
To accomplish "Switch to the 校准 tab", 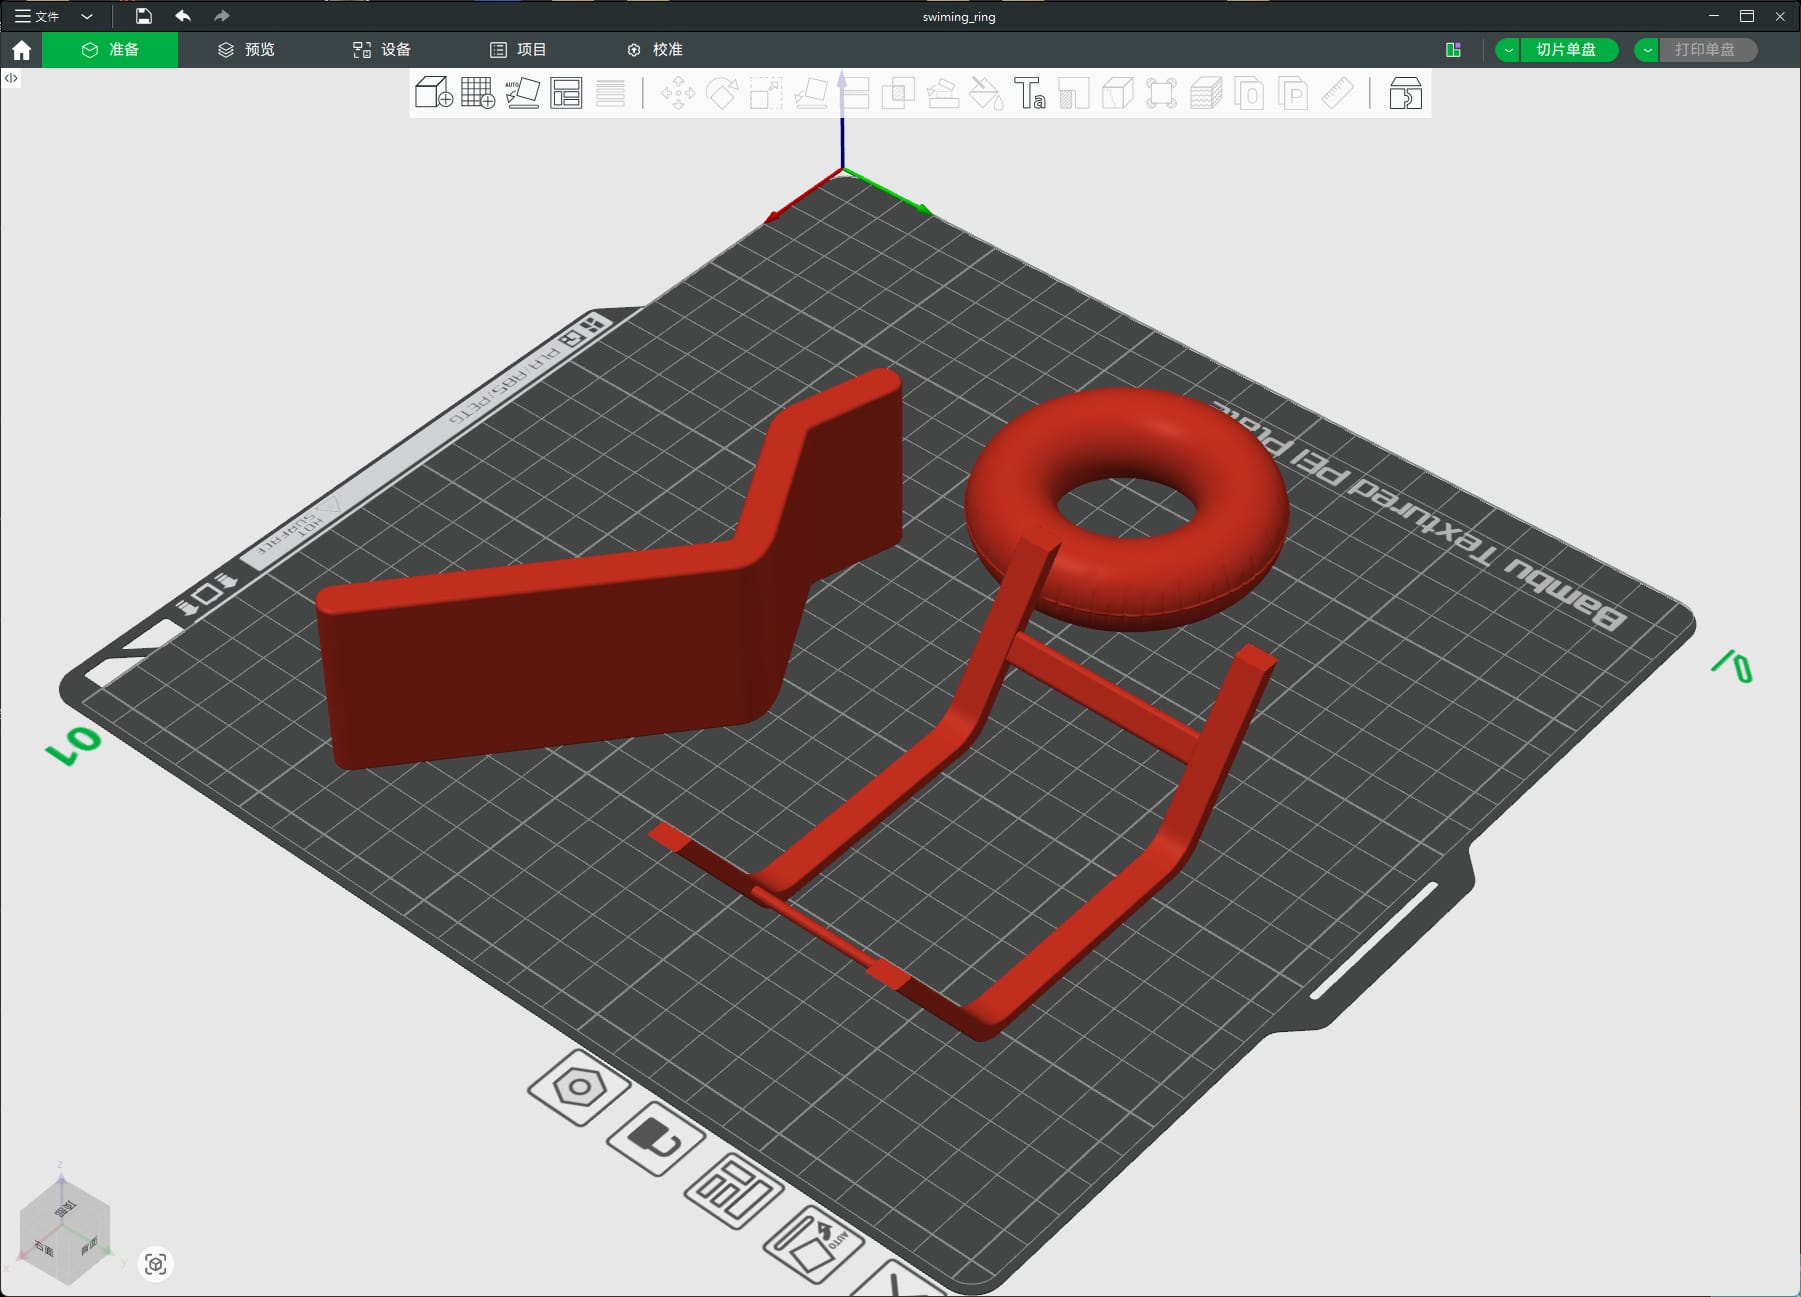I will coord(655,50).
